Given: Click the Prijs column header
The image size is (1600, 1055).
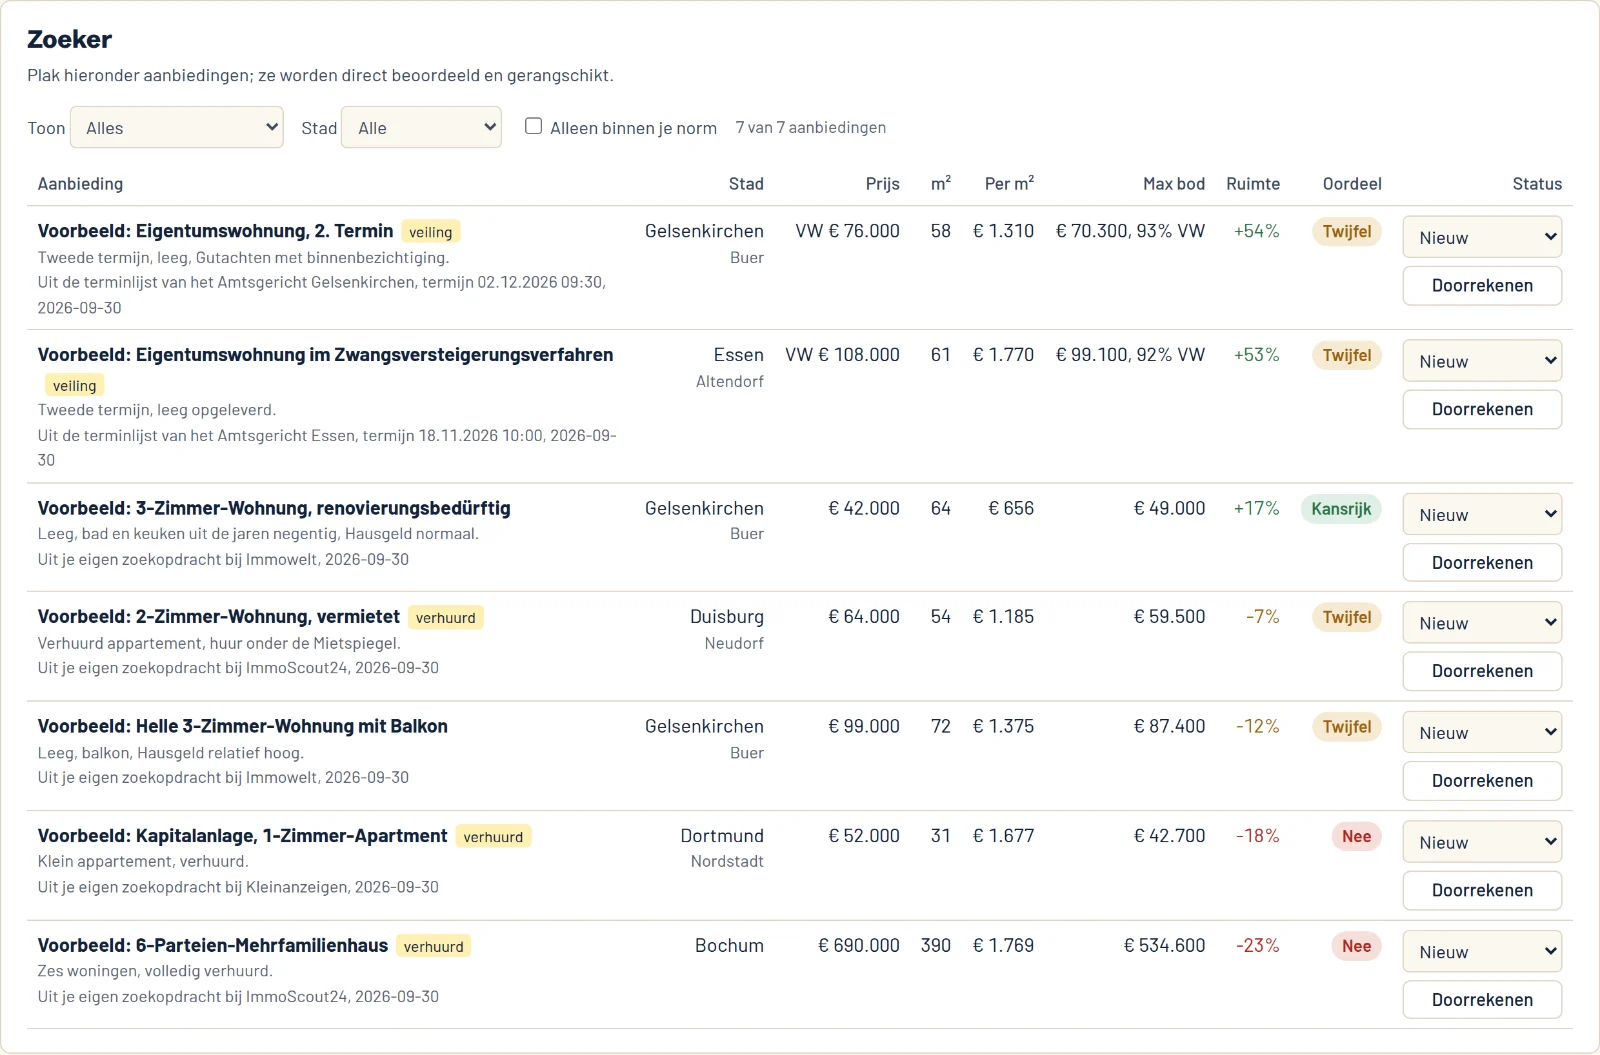Looking at the screenshot, I should point(882,184).
